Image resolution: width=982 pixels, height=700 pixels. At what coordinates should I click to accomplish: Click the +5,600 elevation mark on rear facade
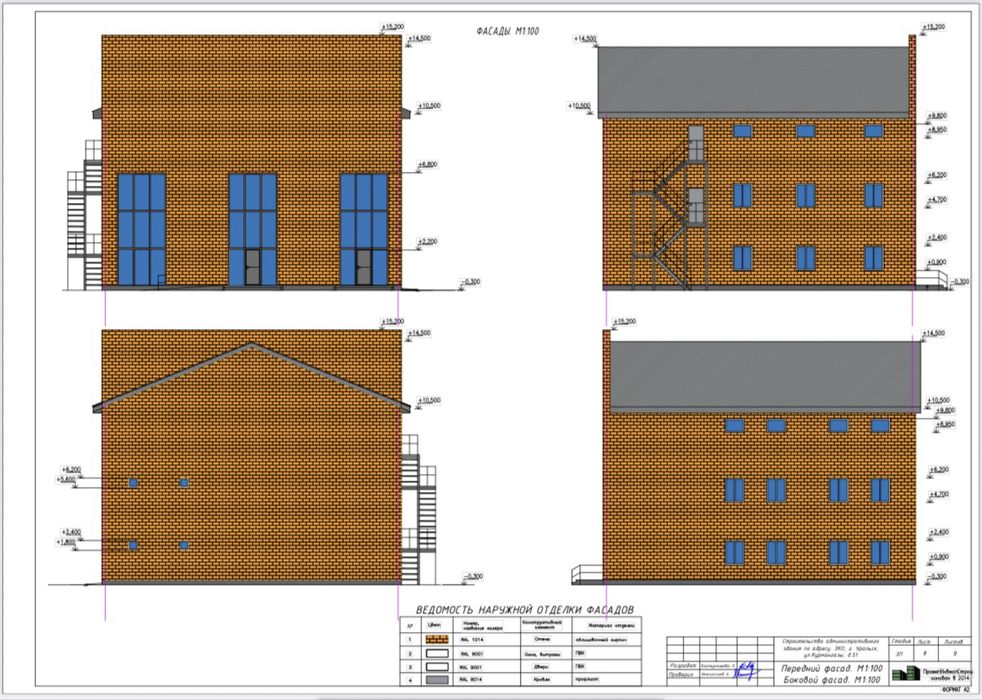65,480
